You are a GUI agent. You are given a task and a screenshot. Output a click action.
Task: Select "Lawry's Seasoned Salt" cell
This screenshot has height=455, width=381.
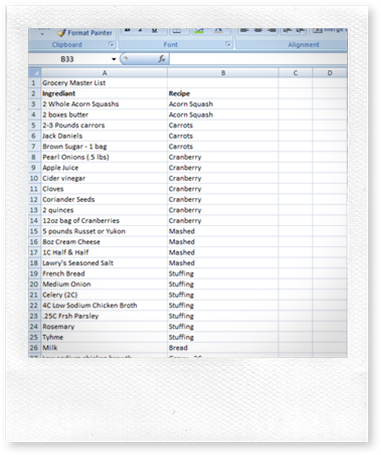(104, 263)
